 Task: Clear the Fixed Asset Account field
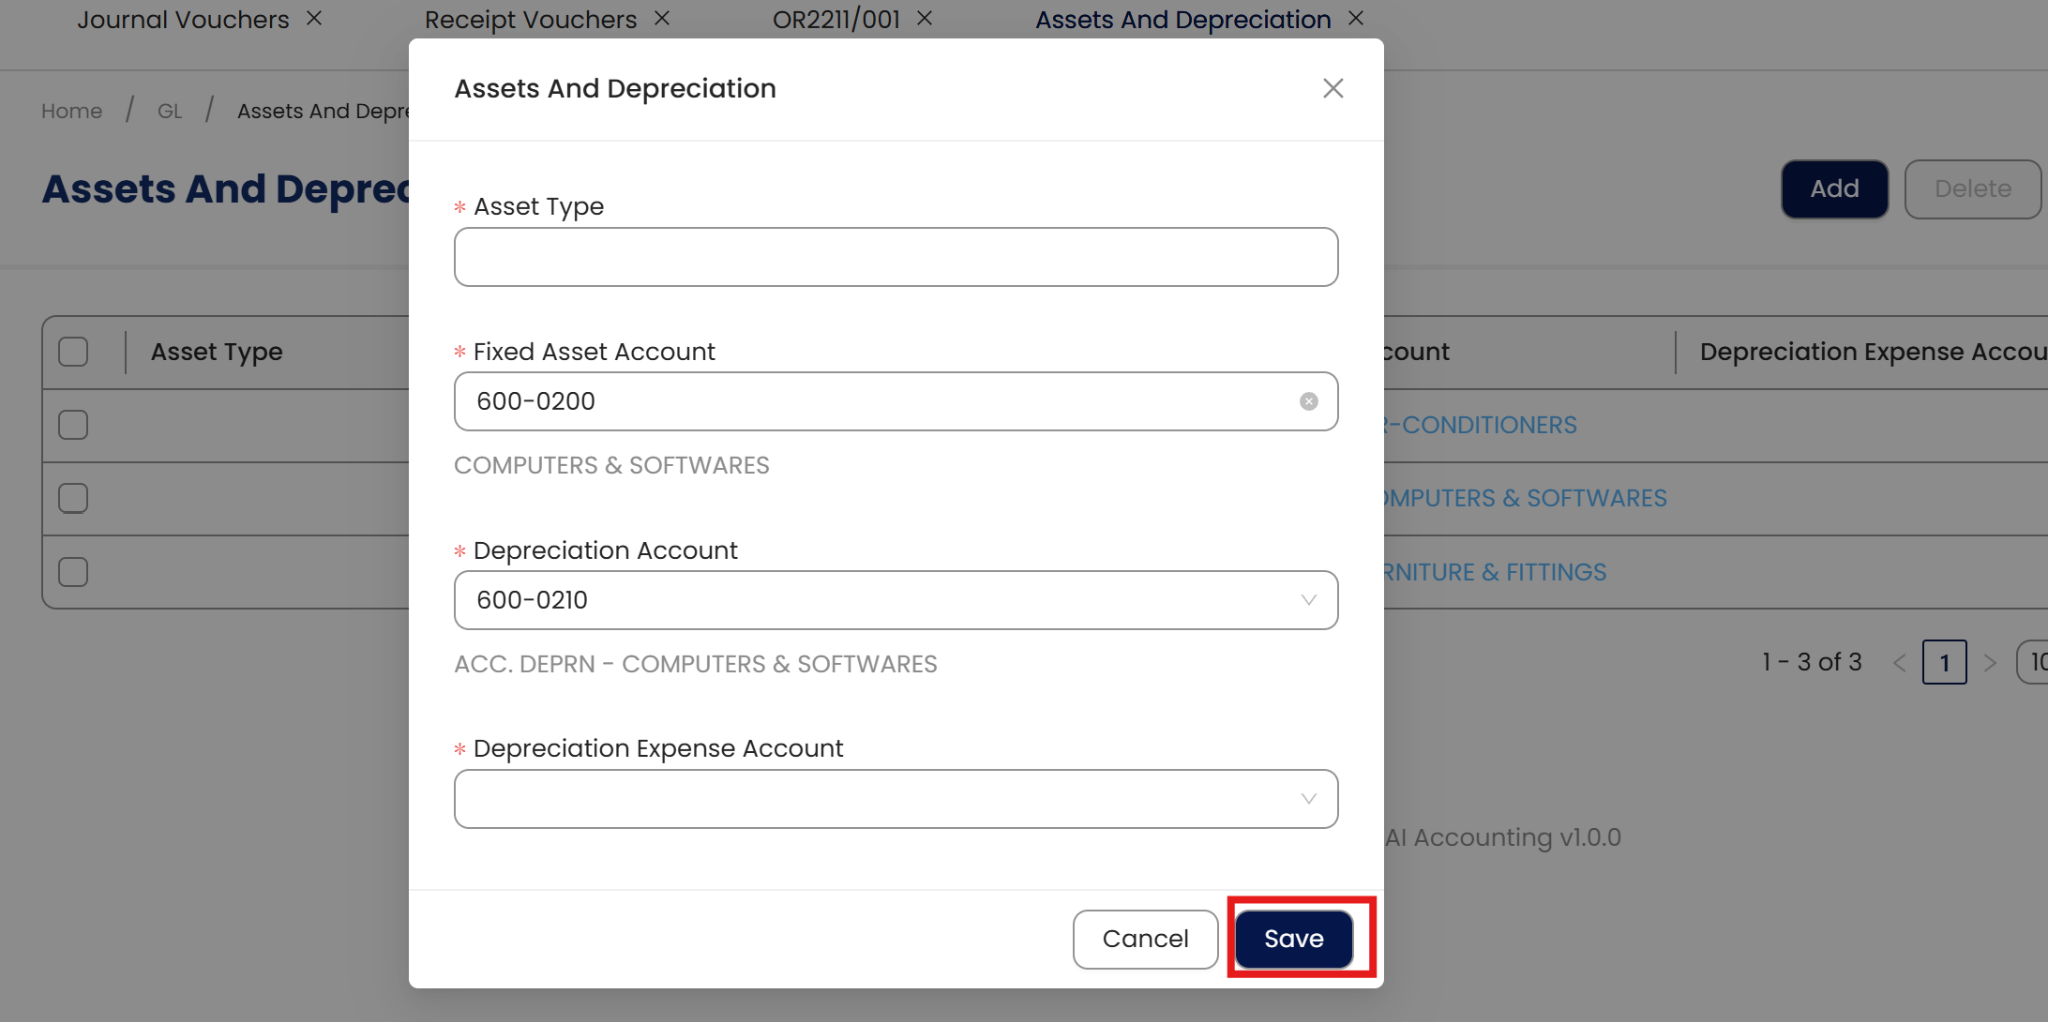tap(1308, 401)
